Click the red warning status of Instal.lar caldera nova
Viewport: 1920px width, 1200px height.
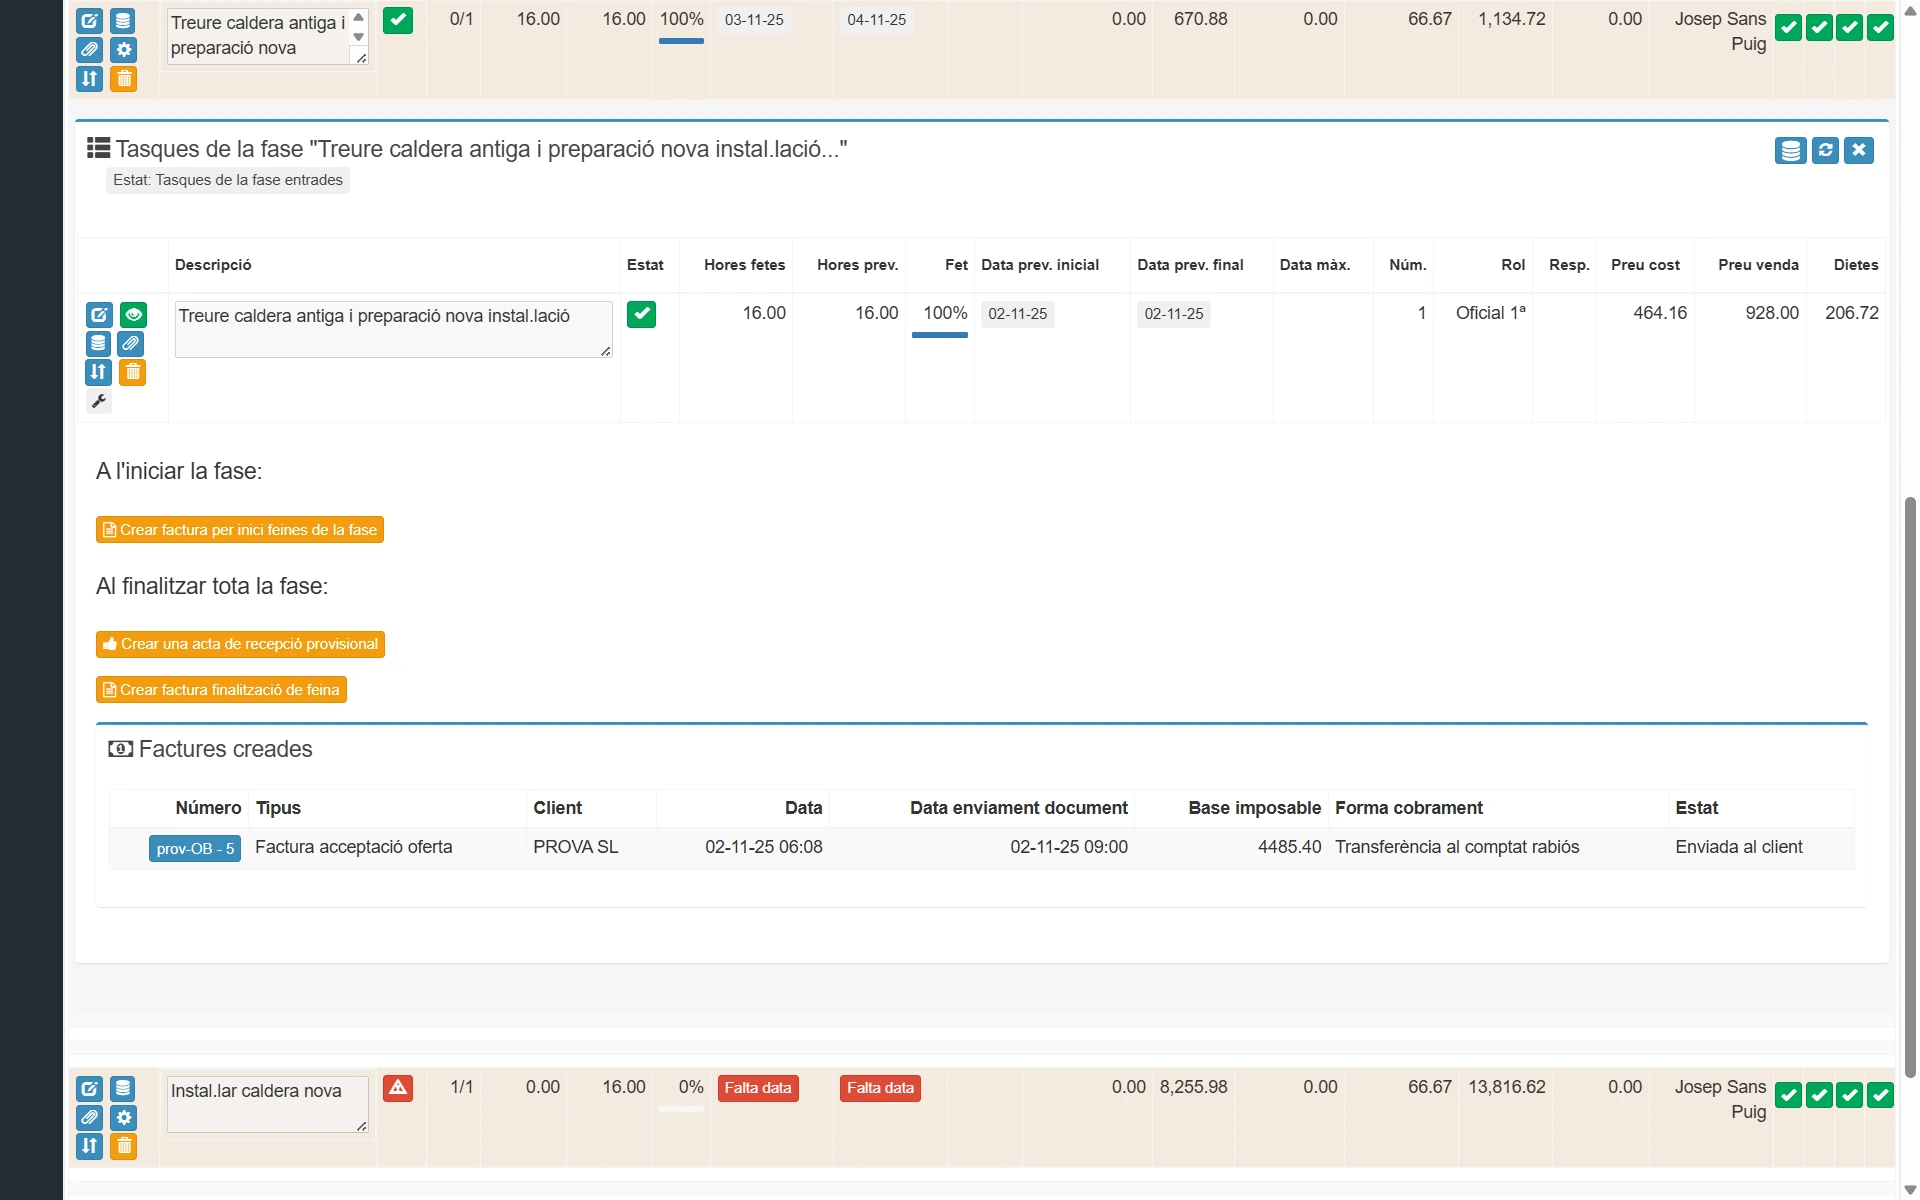pyautogui.click(x=398, y=1088)
